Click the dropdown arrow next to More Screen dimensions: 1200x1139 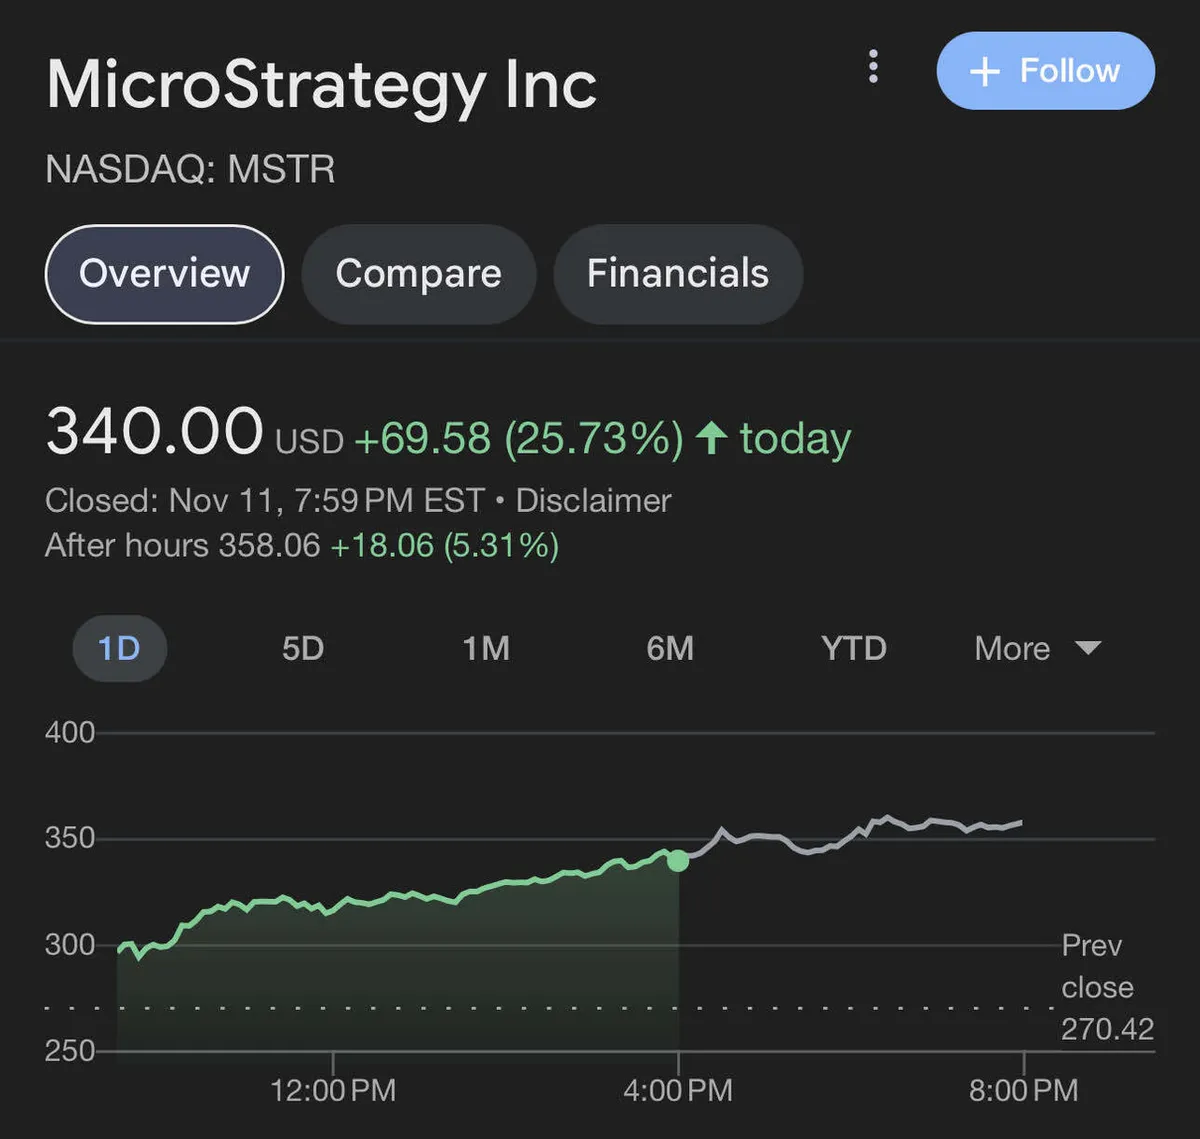[x=1088, y=648]
